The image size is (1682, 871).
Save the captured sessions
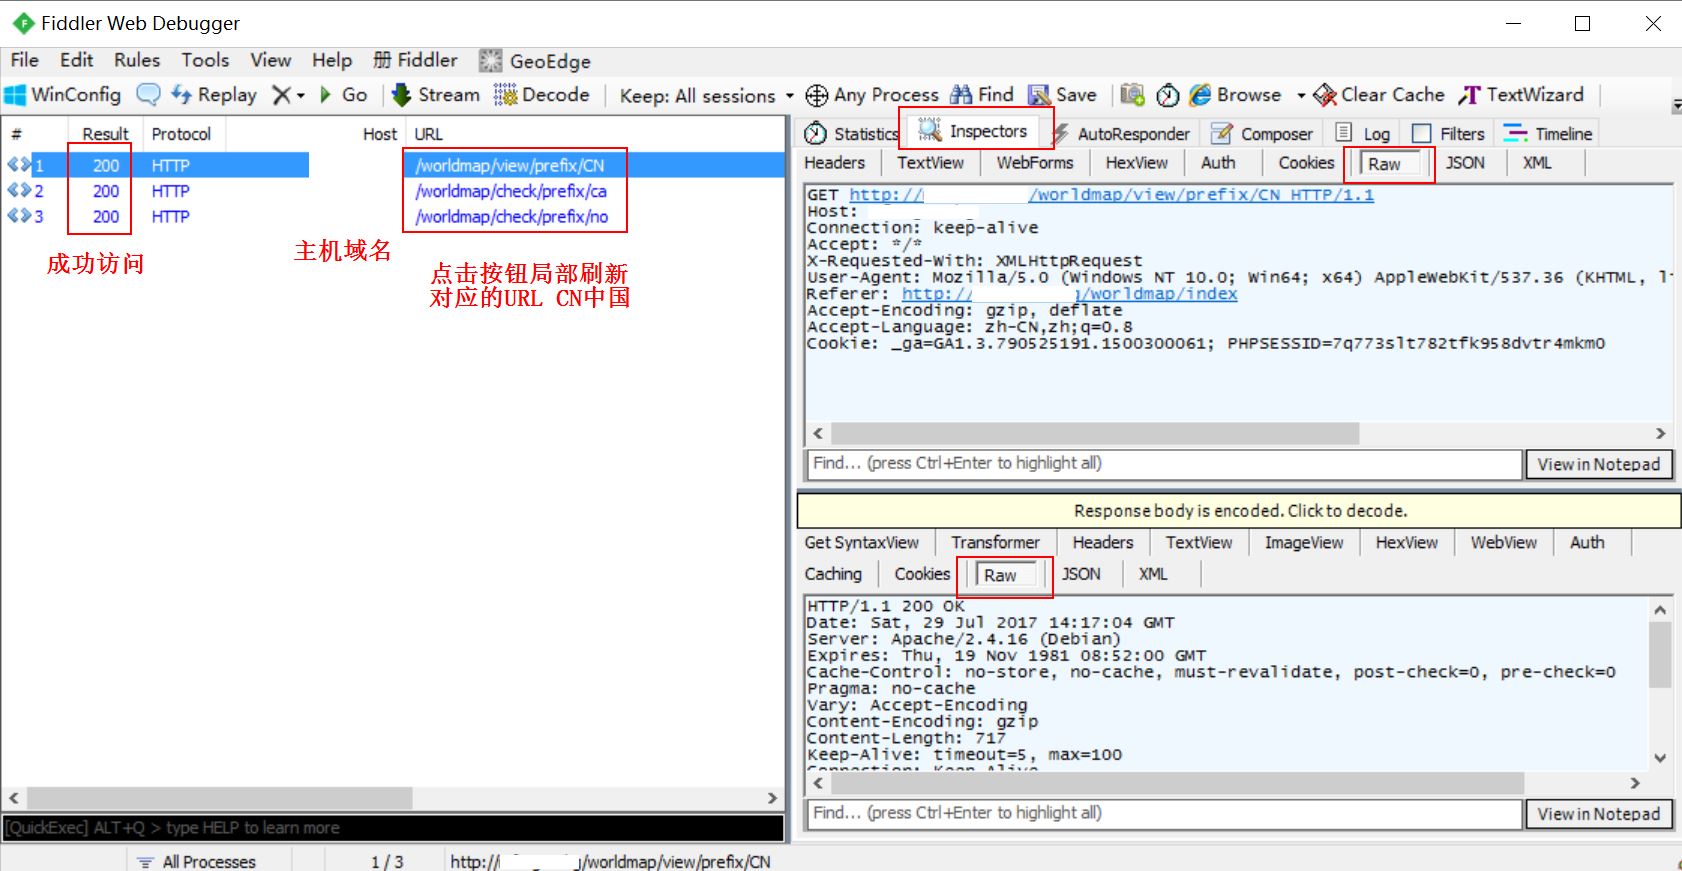pyautogui.click(x=1063, y=95)
